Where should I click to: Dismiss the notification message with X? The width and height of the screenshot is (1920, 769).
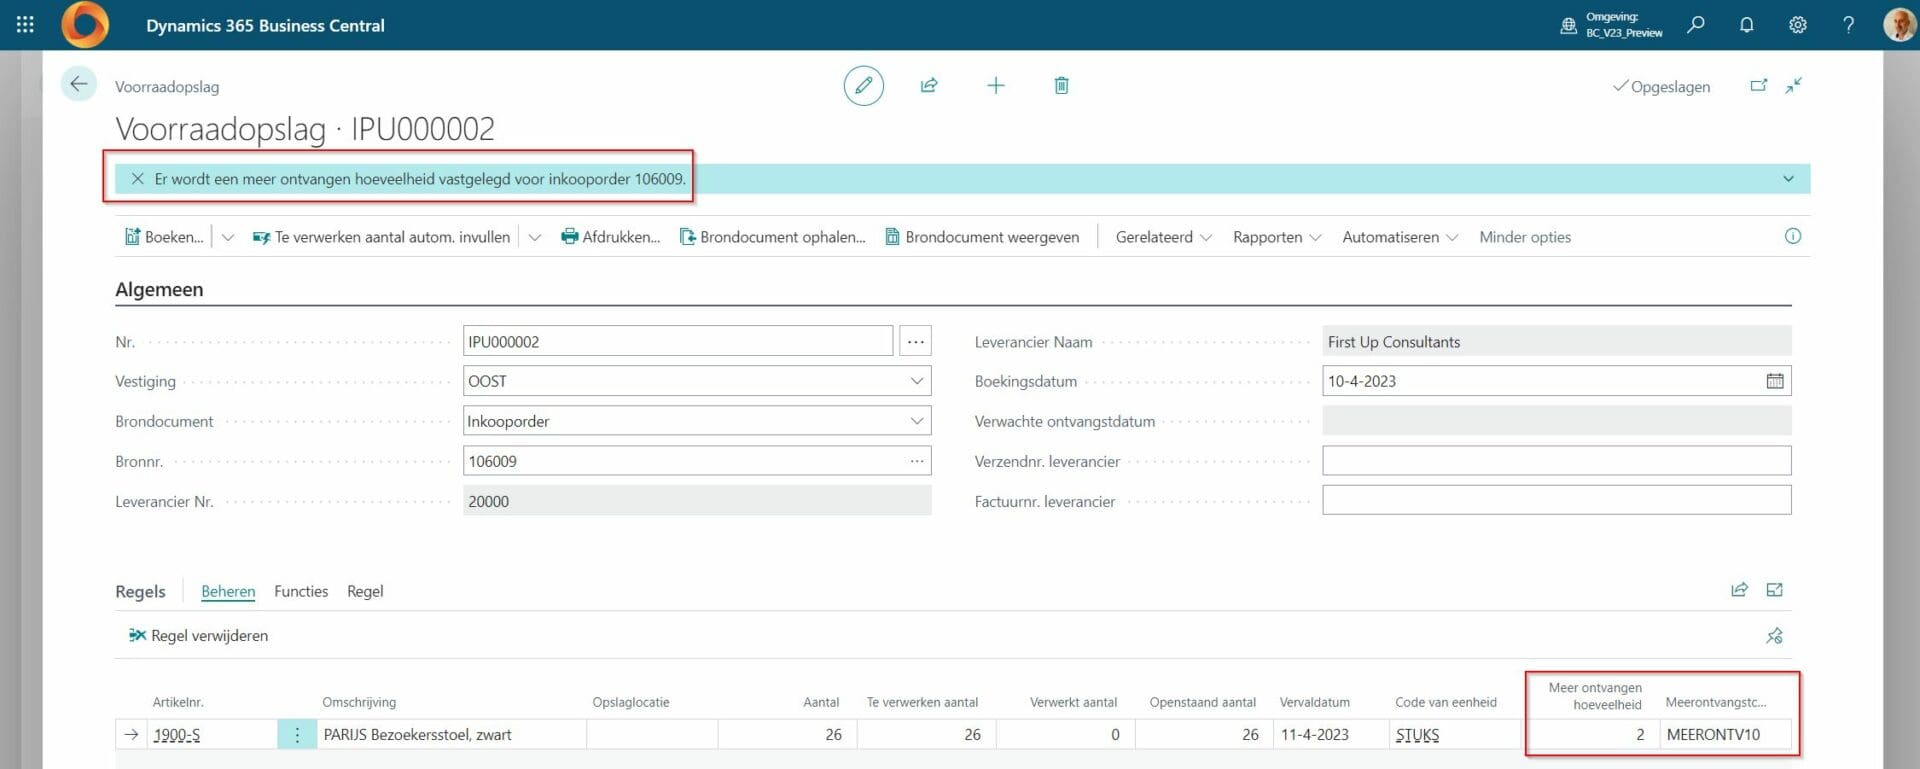pyautogui.click(x=138, y=179)
